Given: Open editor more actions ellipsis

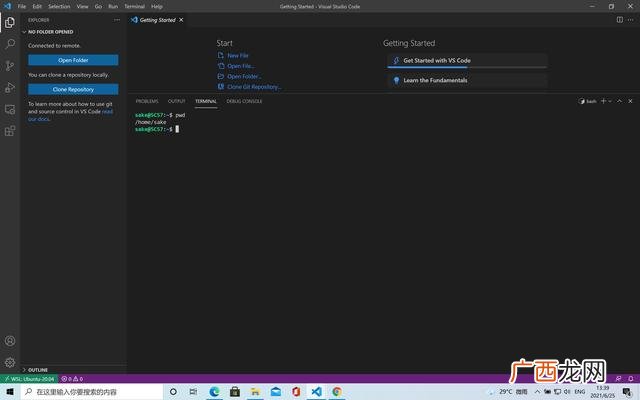Looking at the screenshot, I should pos(631,20).
